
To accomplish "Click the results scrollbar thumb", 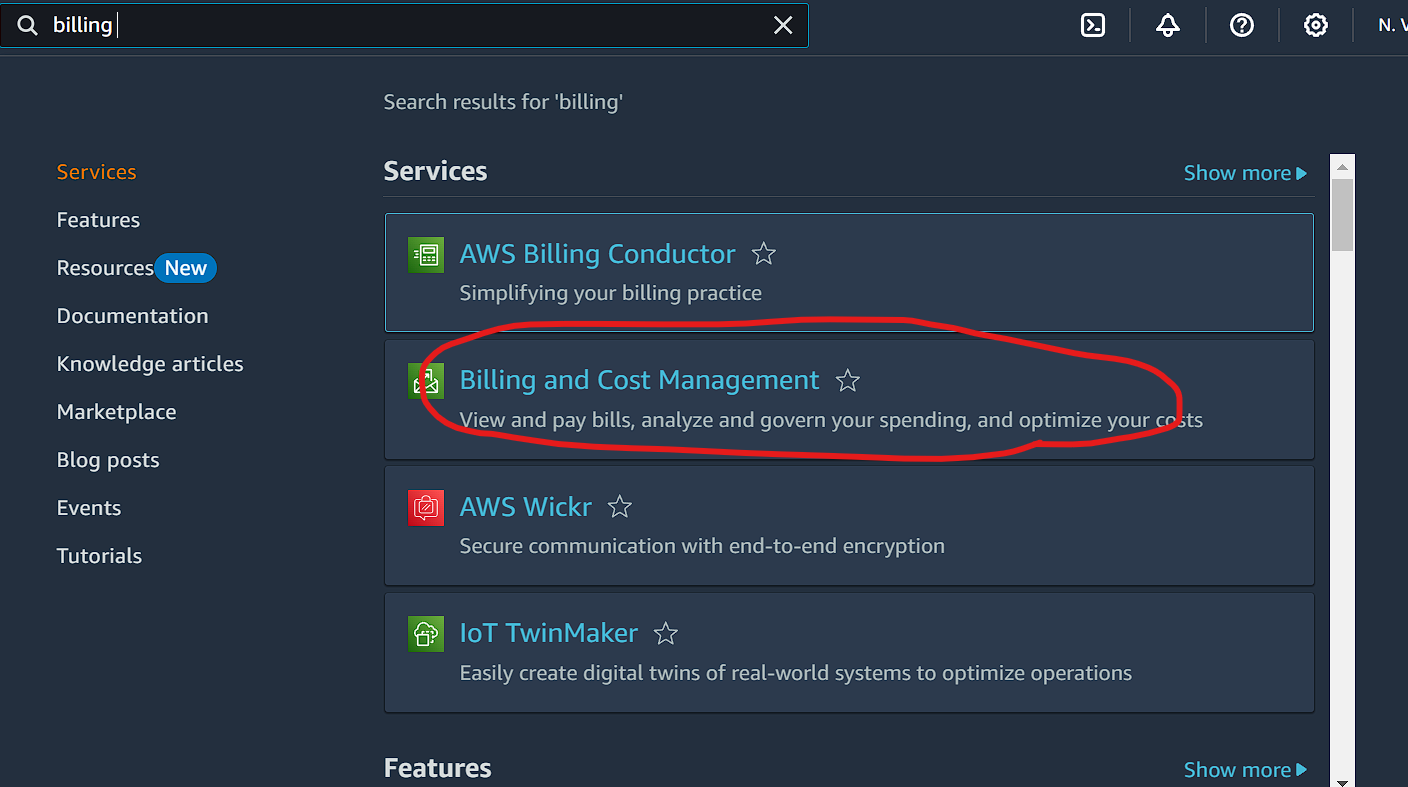I will point(1342,215).
